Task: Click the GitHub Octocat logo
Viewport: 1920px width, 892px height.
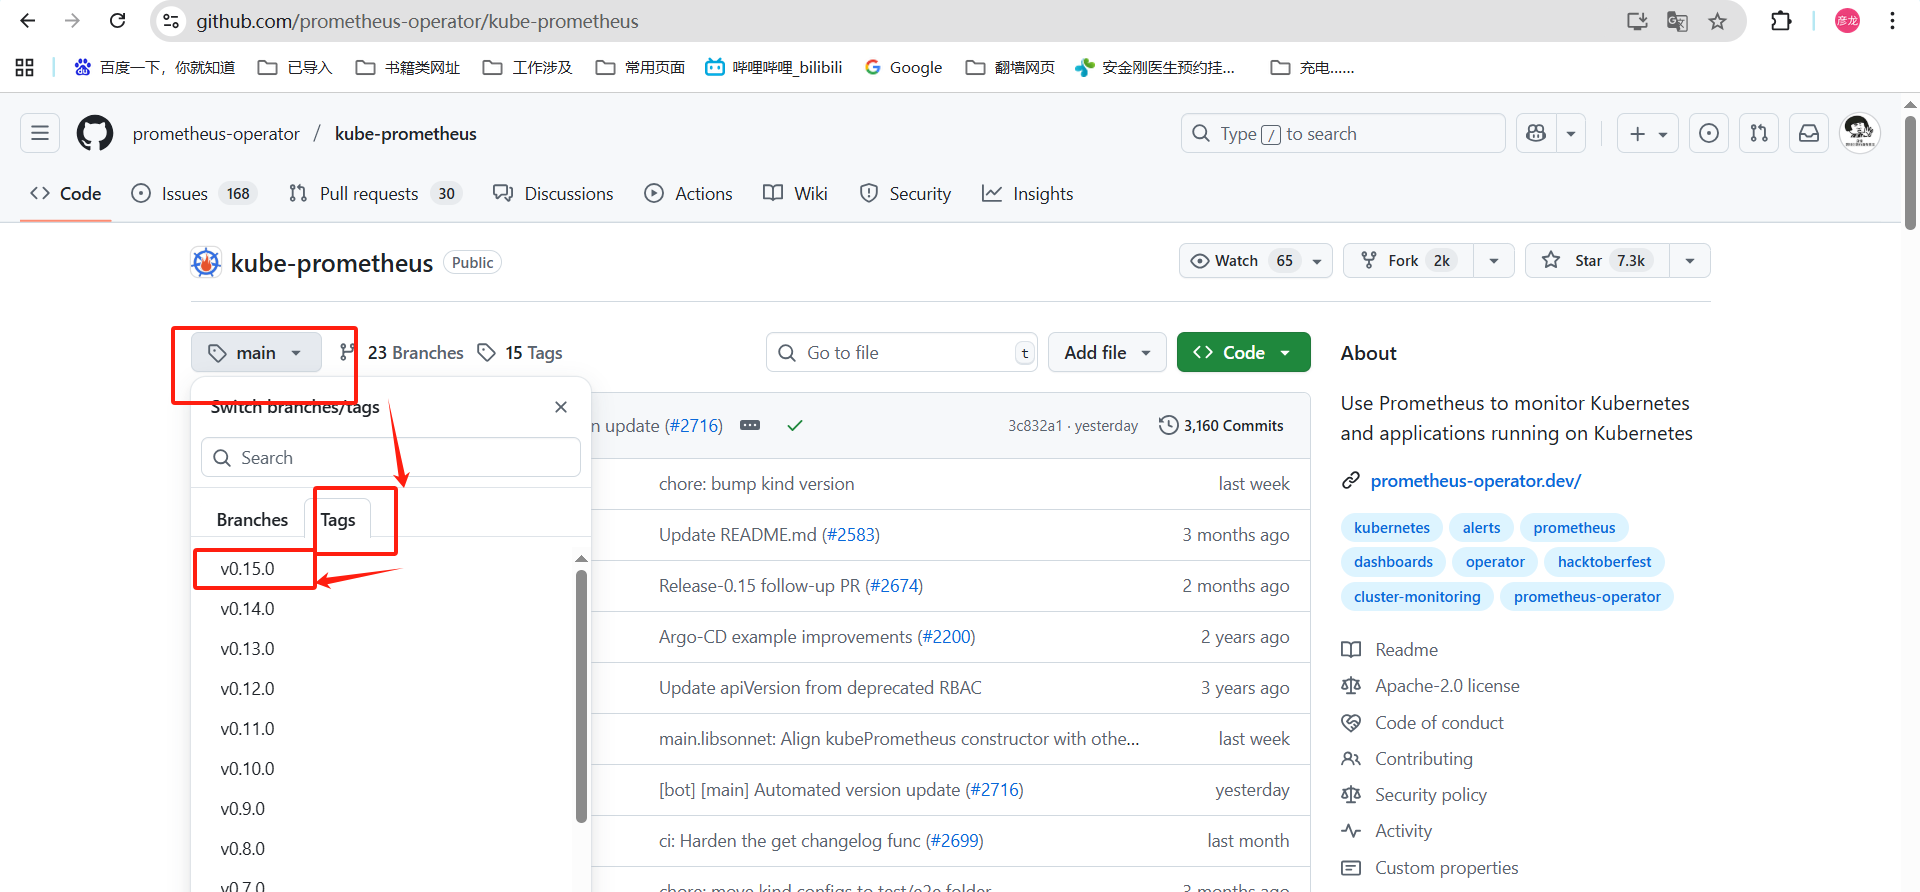Action: pos(95,133)
